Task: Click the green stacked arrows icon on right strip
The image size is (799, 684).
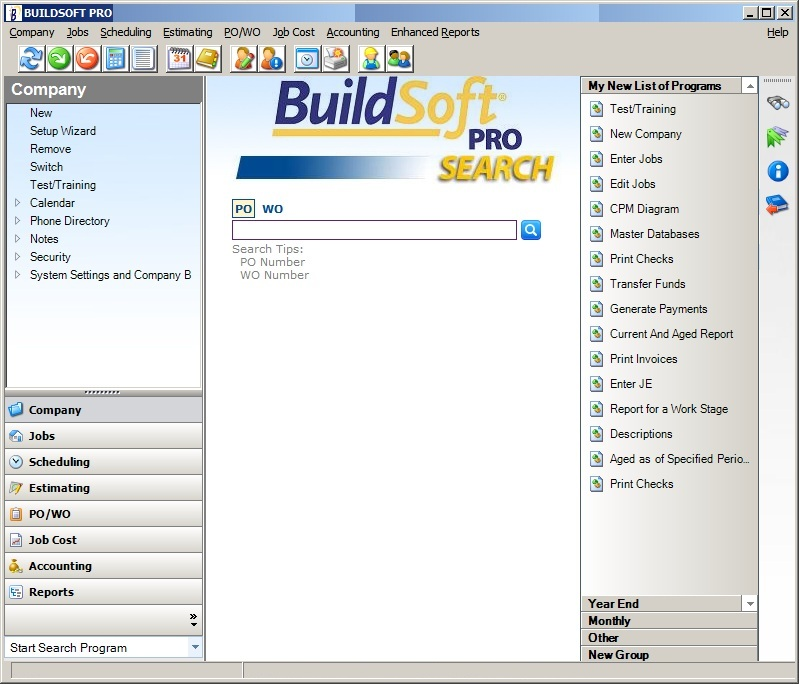Action: (778, 137)
